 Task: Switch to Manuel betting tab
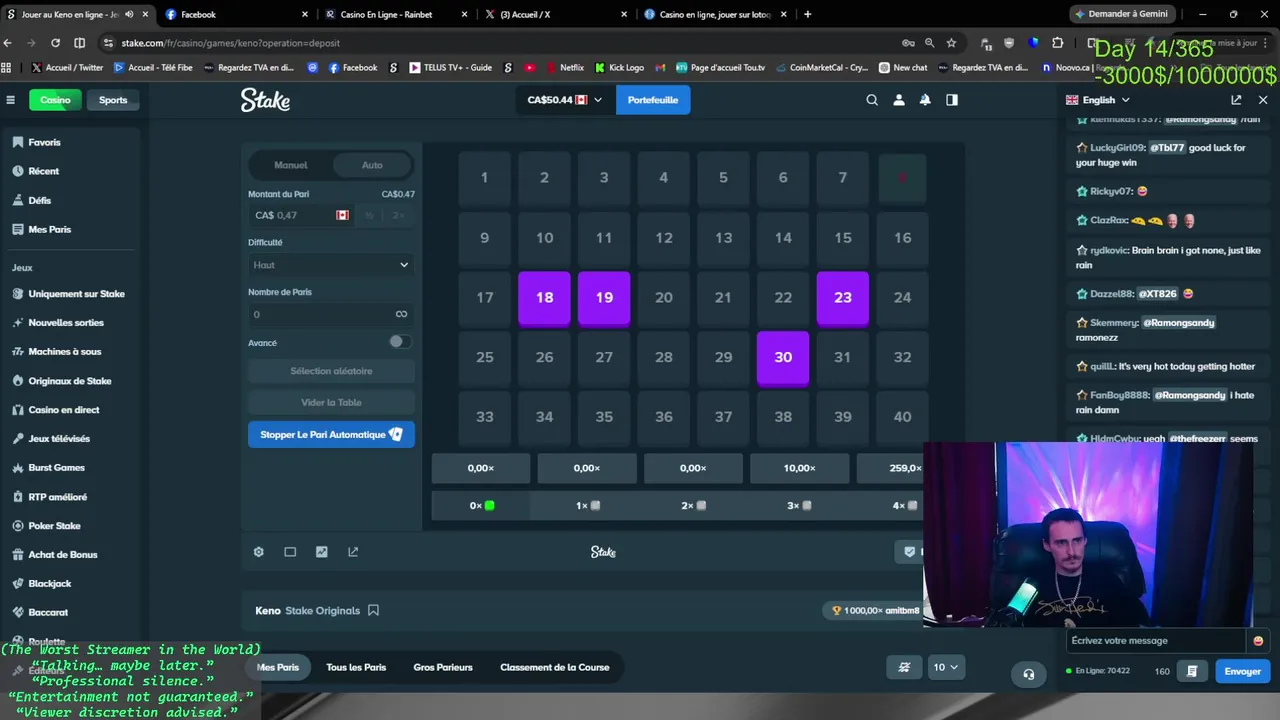click(x=291, y=165)
